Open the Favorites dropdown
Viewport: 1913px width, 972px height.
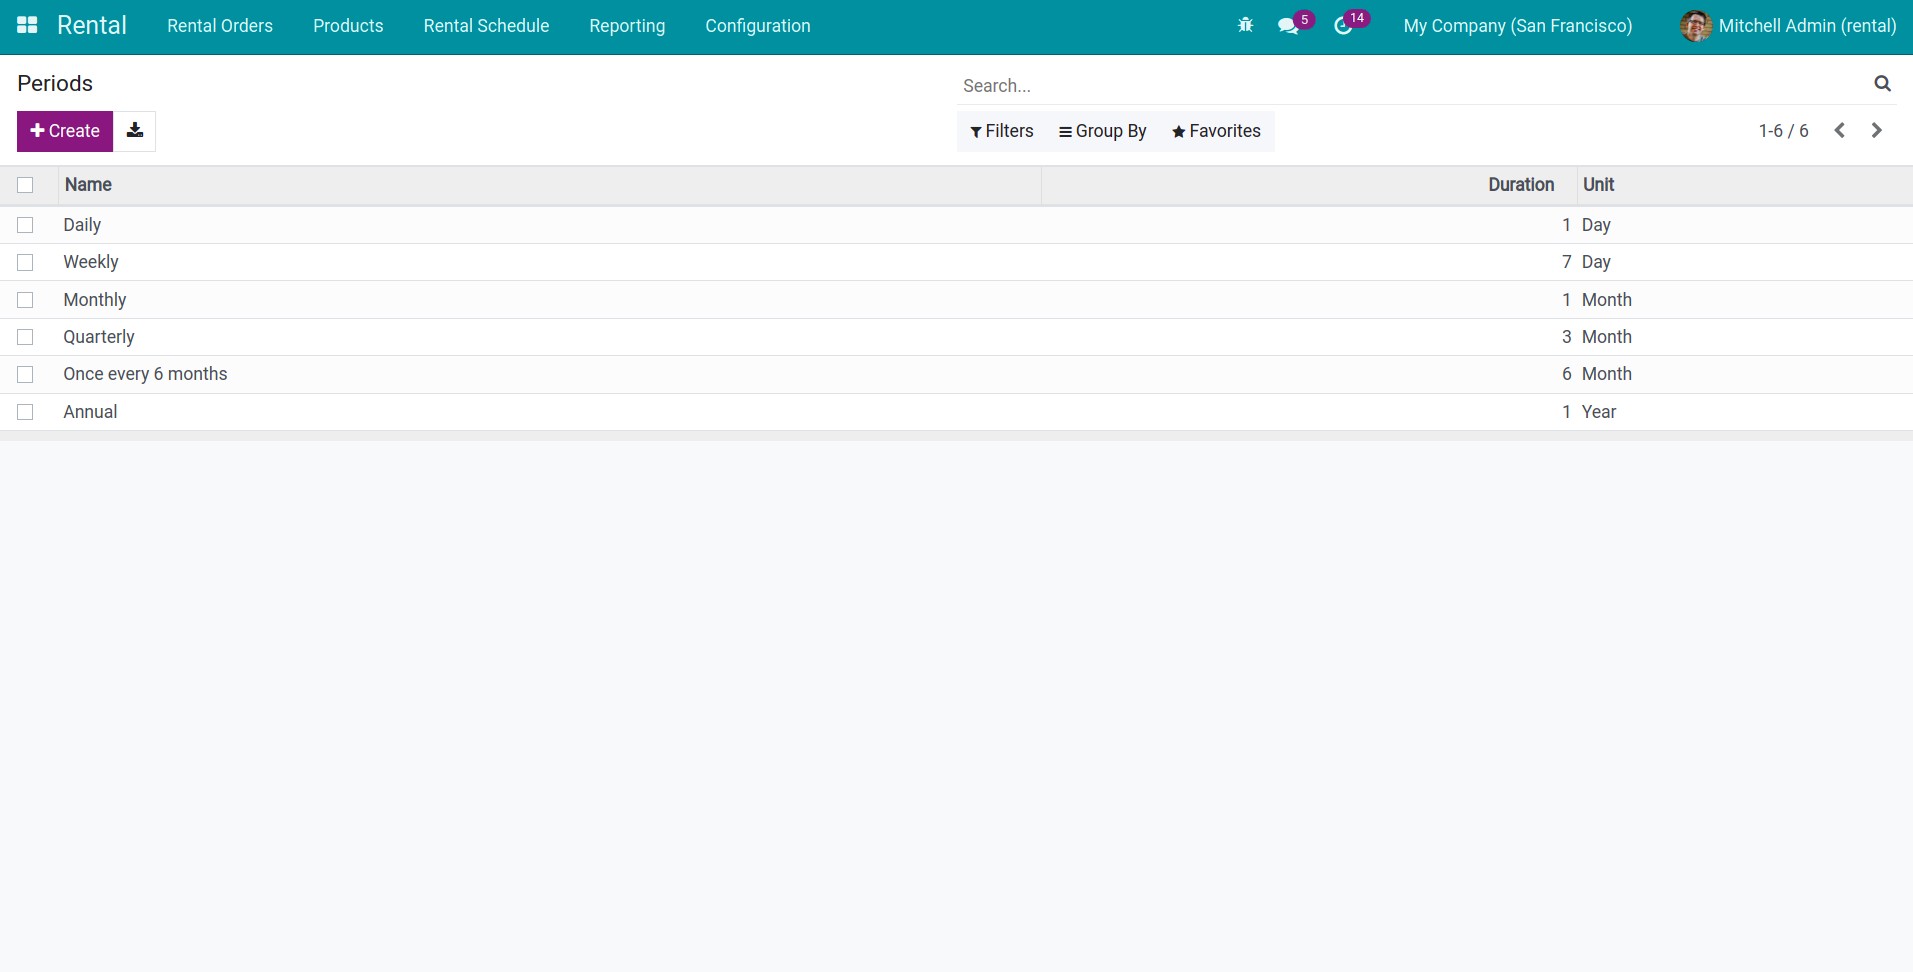[1216, 131]
